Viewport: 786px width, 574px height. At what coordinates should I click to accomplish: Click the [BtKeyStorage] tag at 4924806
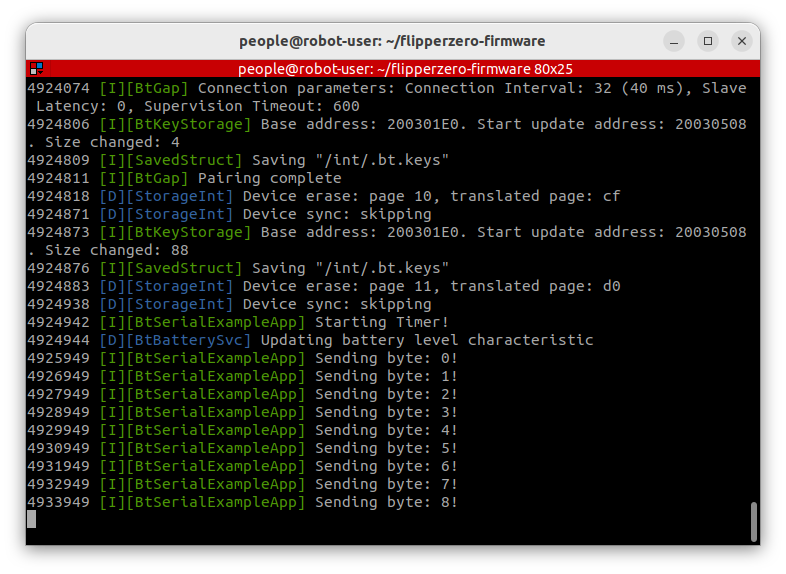tap(188, 124)
